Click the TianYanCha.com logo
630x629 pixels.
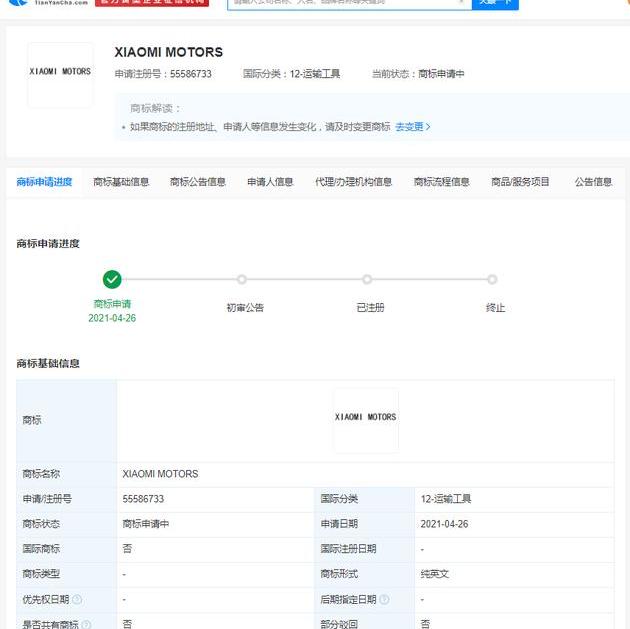[48, 2]
